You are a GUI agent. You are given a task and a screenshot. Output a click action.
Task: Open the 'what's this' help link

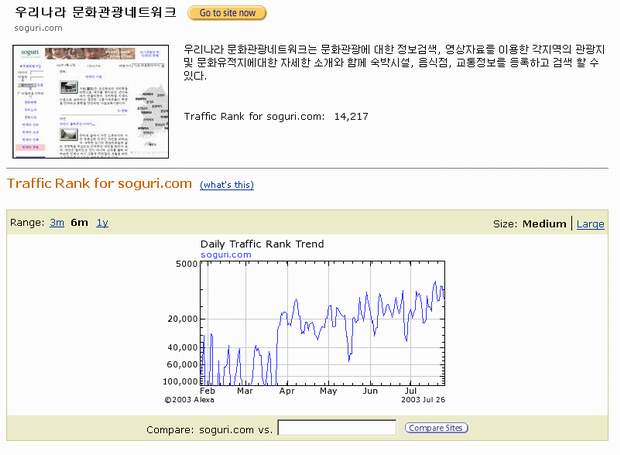[x=227, y=185]
